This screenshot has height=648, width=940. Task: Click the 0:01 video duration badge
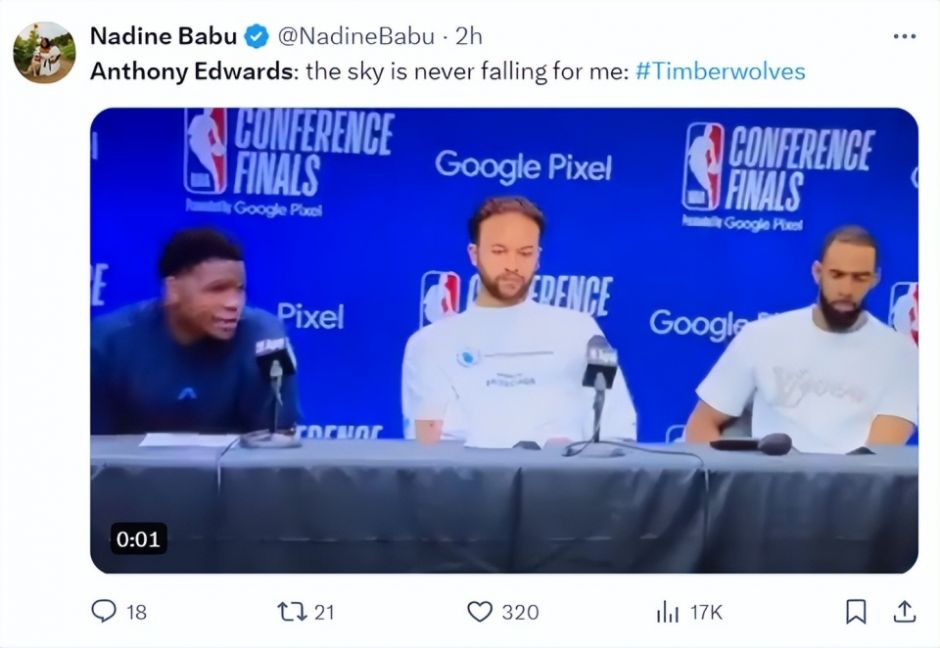click(138, 539)
